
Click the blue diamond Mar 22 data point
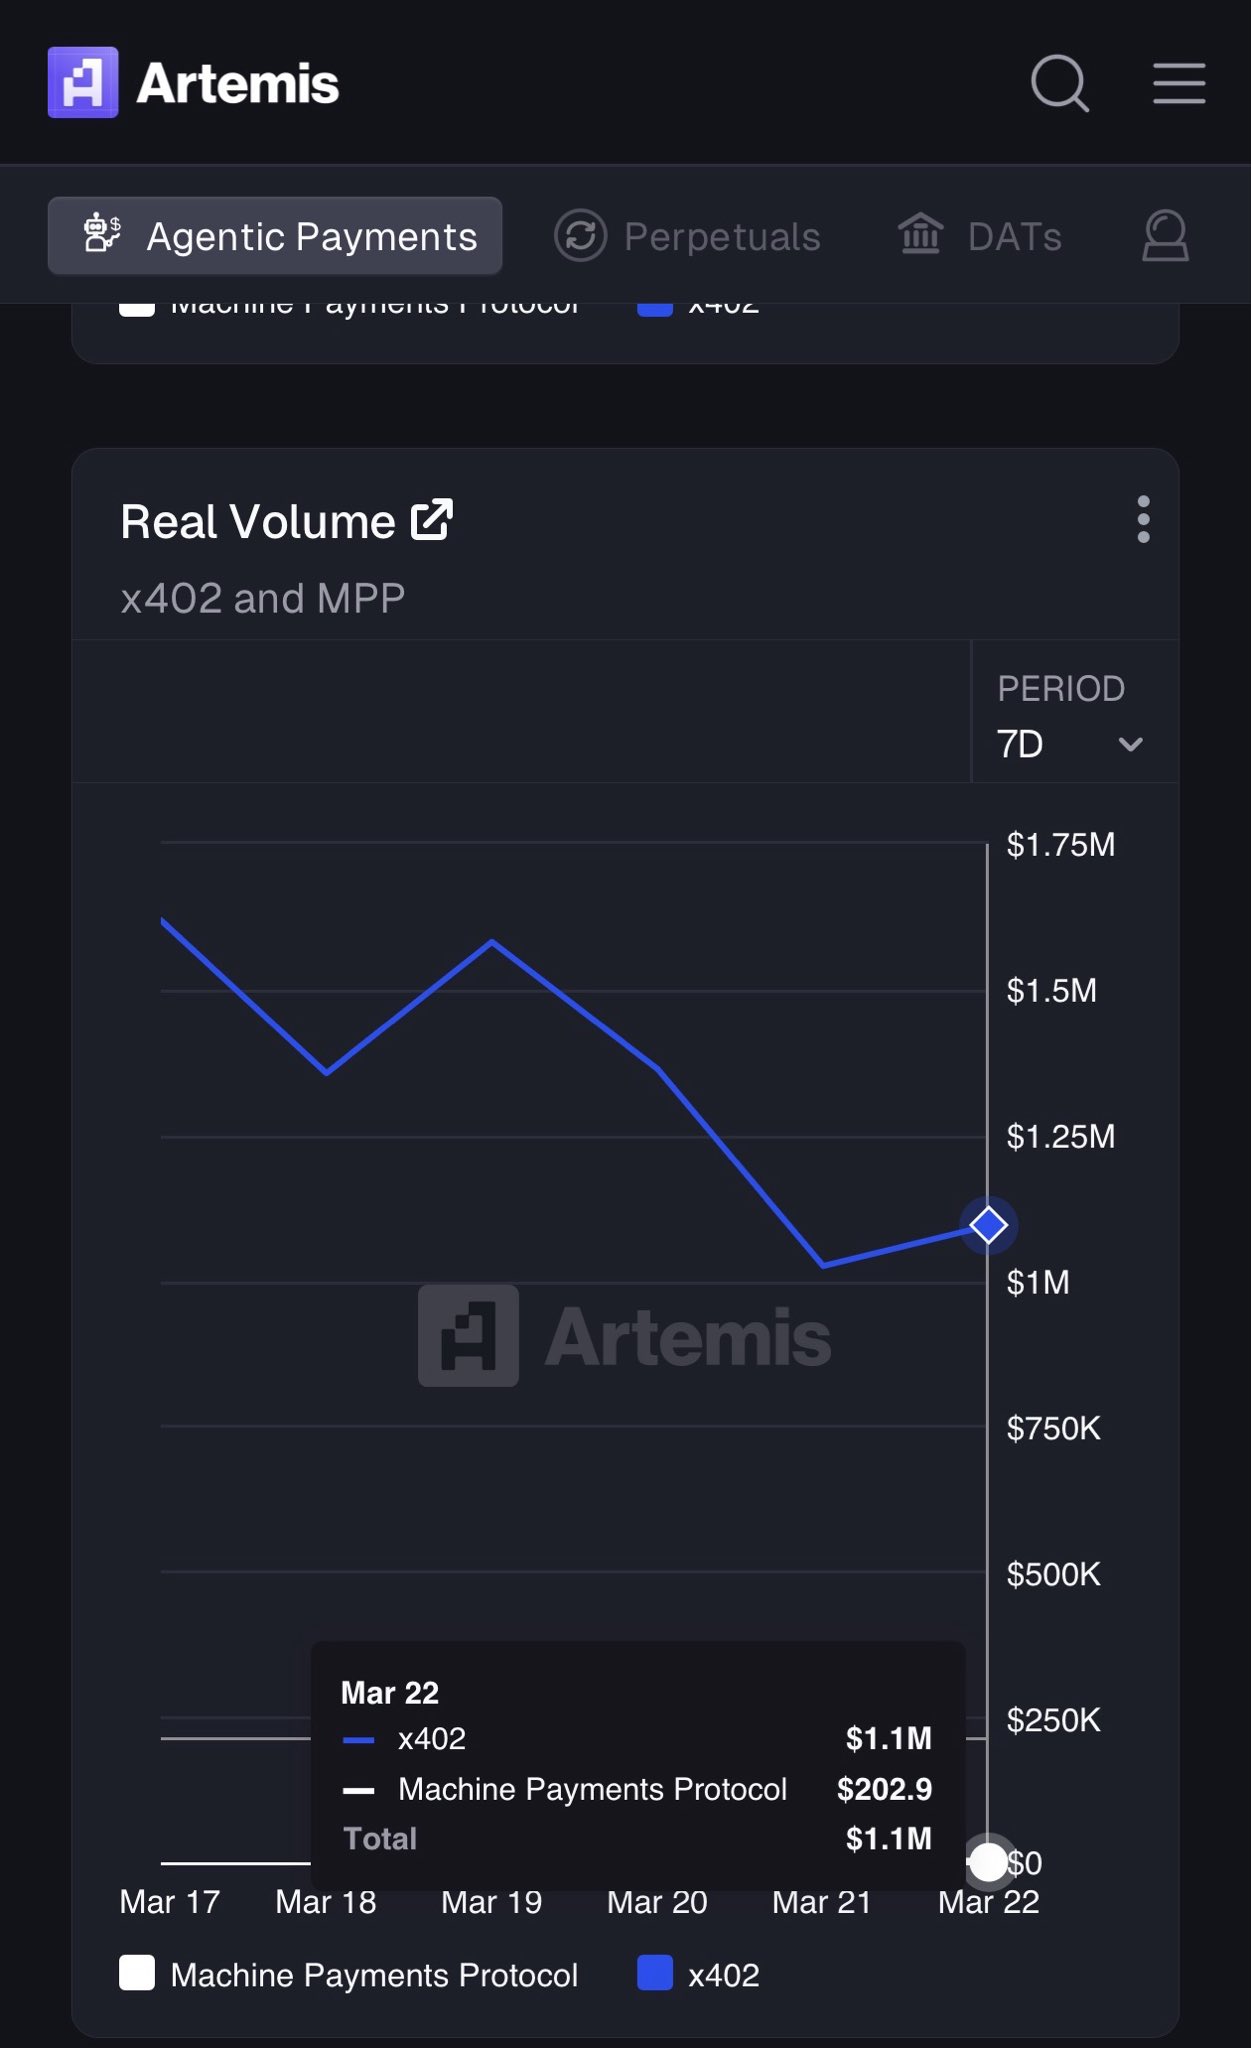[x=988, y=1225]
